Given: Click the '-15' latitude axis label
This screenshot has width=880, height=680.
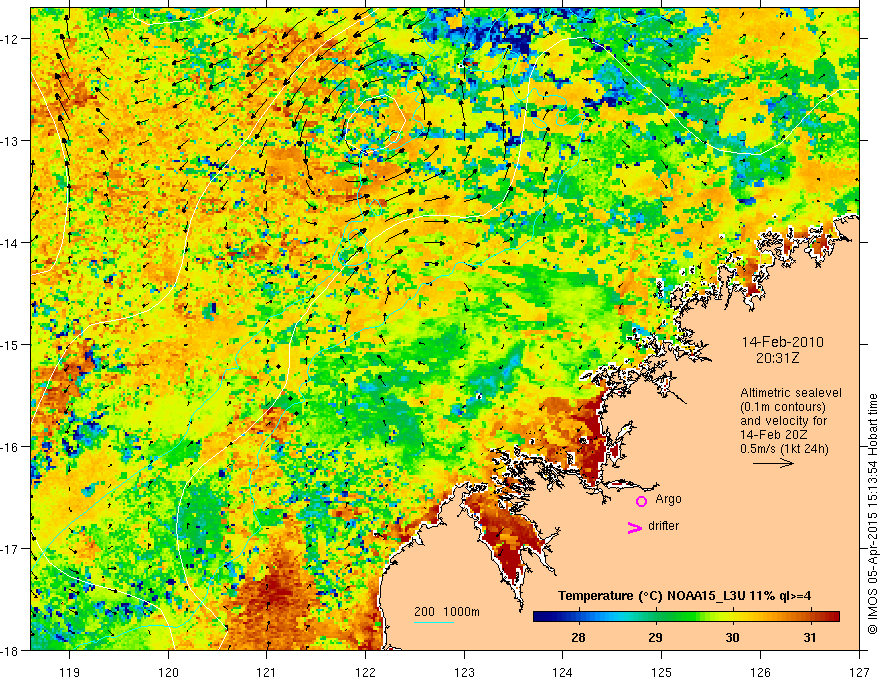Looking at the screenshot, I should point(9,345).
